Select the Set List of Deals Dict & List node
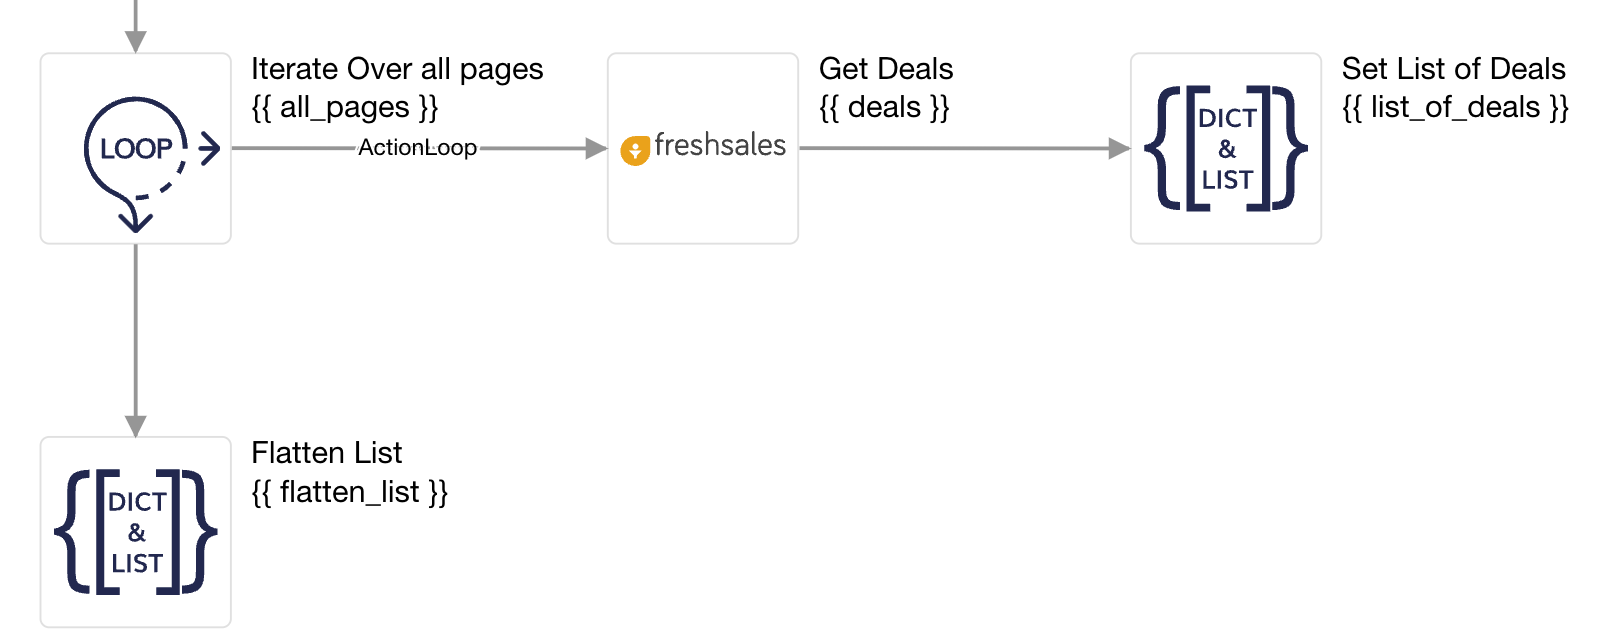This screenshot has width=1602, height=638. tap(1226, 149)
